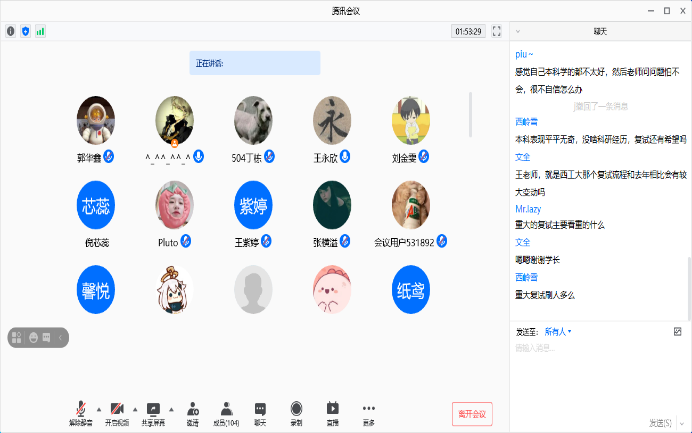This screenshot has height=433, width=692.
Task: Expand the arrow beside 共享屏幕
Action: click(x=171, y=409)
